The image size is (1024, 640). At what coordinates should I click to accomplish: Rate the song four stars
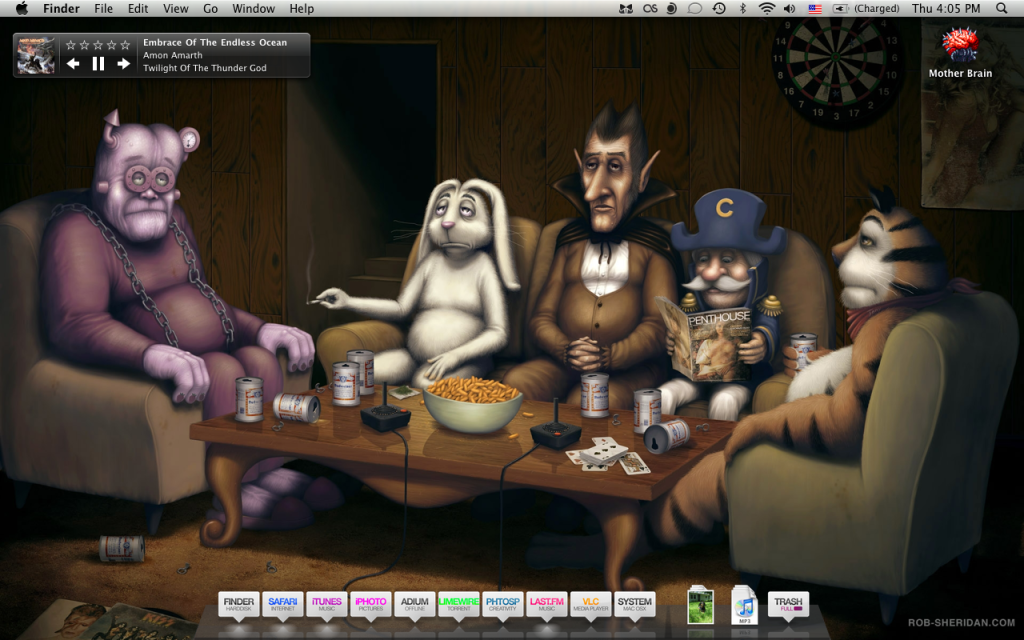point(112,45)
